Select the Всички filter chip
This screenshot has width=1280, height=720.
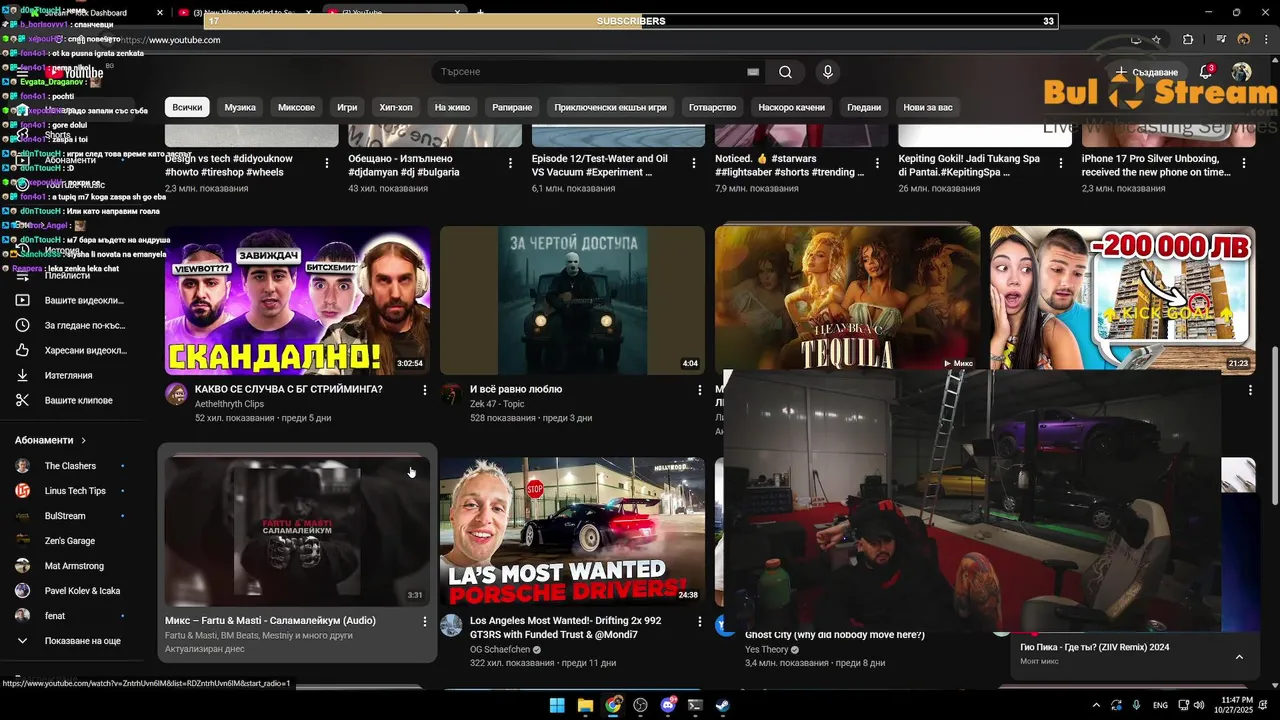coord(187,107)
